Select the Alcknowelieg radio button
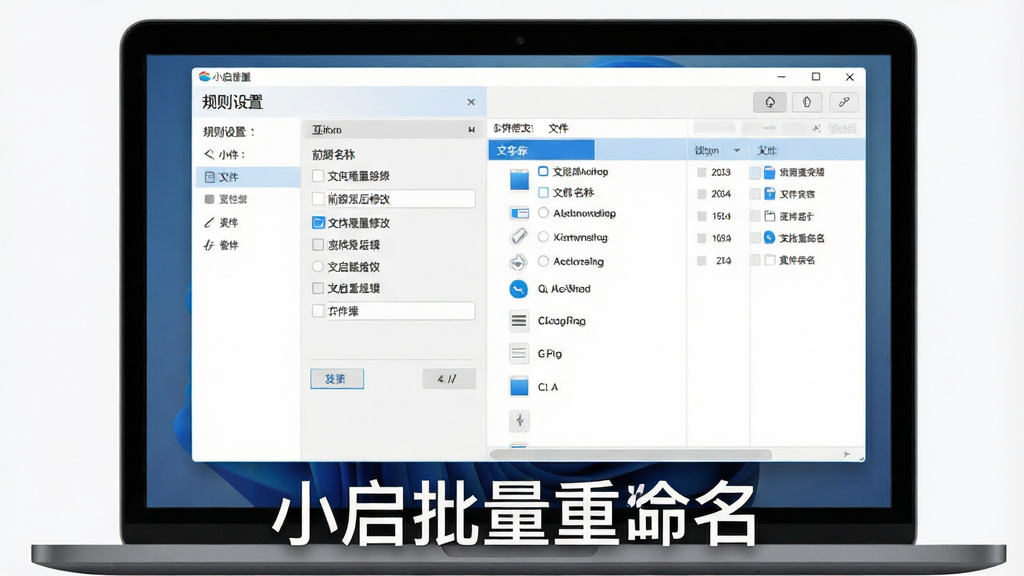1024x576 pixels. coord(543,212)
